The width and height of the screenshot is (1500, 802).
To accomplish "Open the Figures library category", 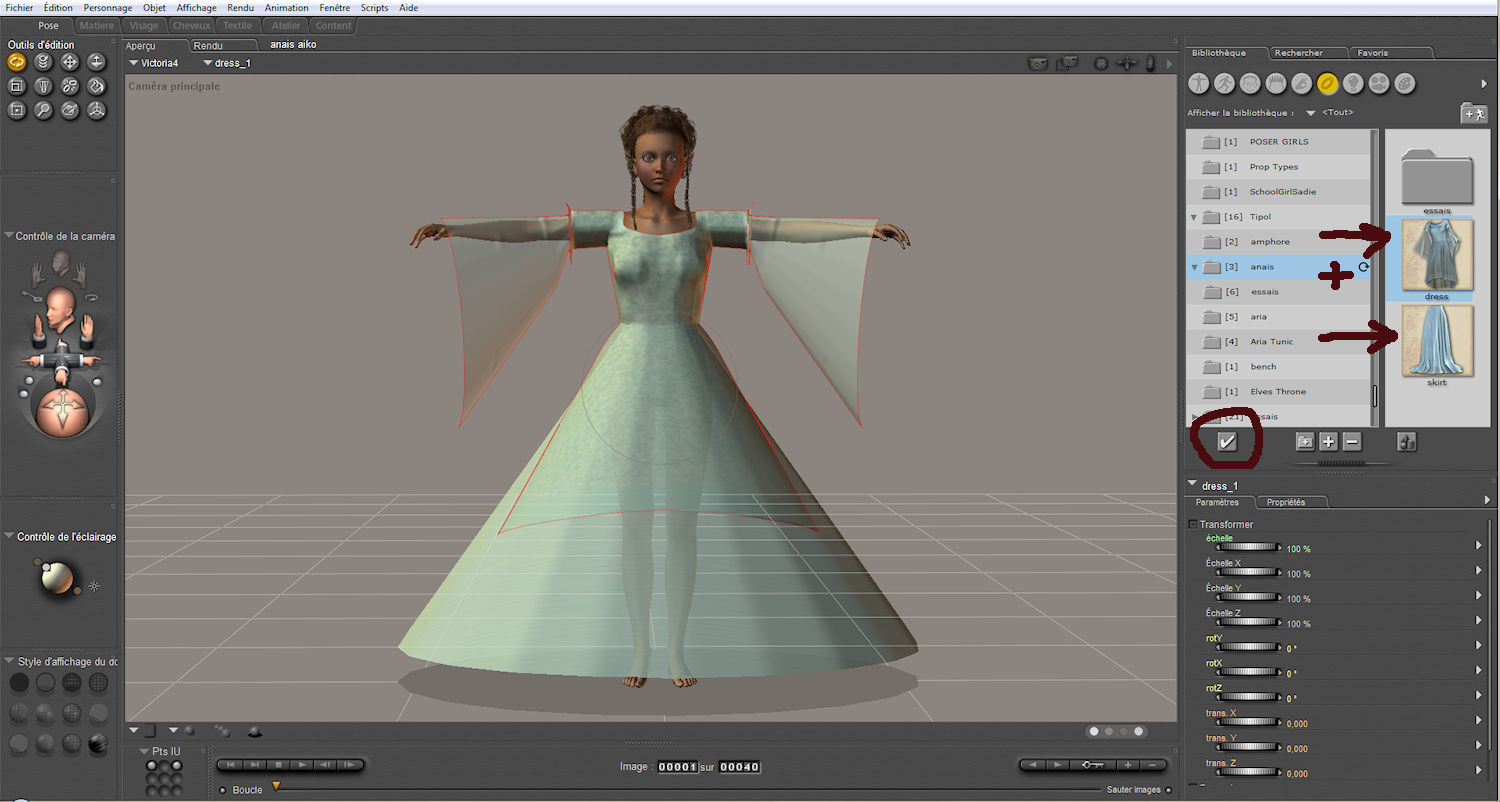I will [x=1198, y=83].
